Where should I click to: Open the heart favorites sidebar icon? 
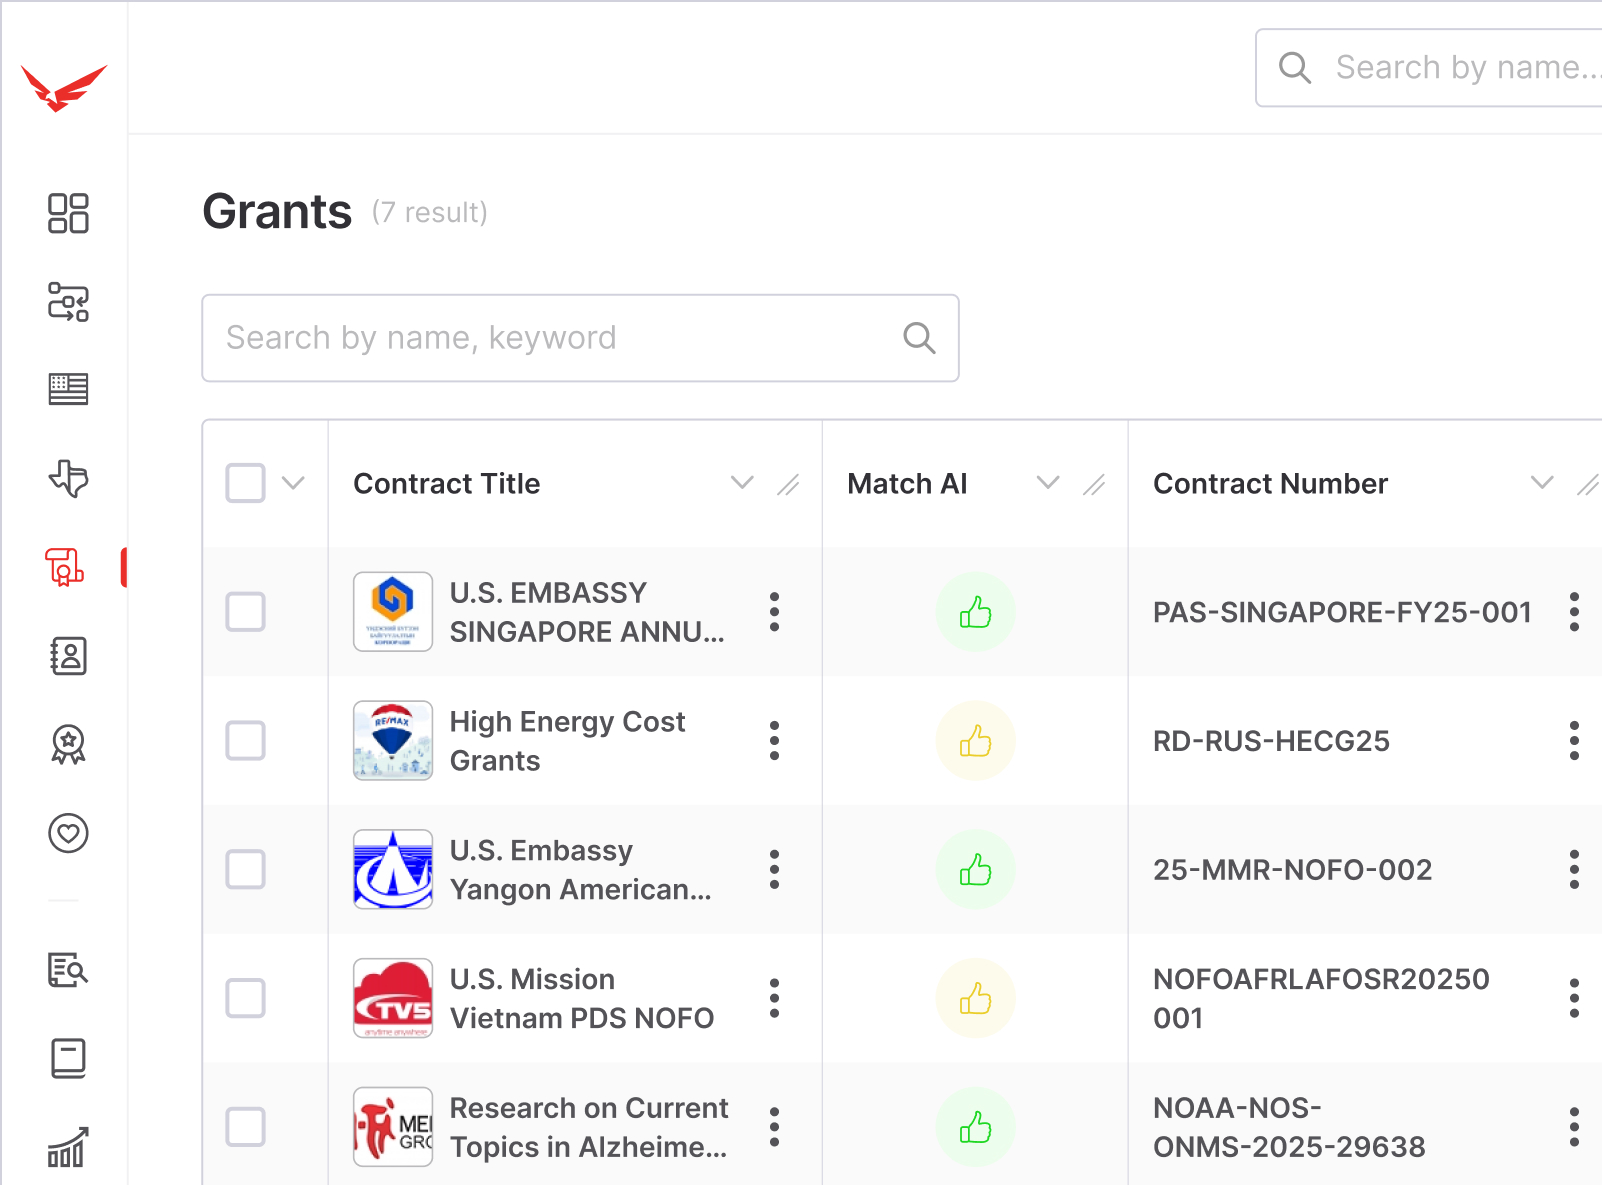point(68,833)
